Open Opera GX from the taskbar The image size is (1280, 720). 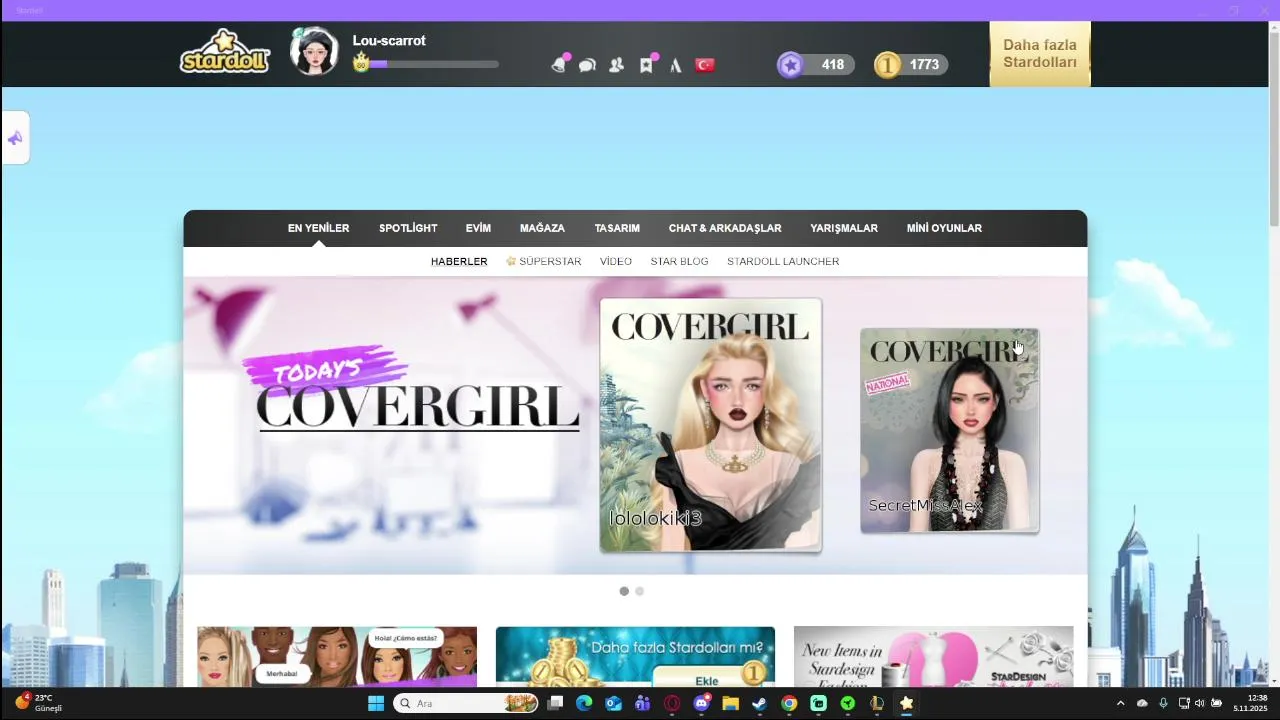click(672, 703)
